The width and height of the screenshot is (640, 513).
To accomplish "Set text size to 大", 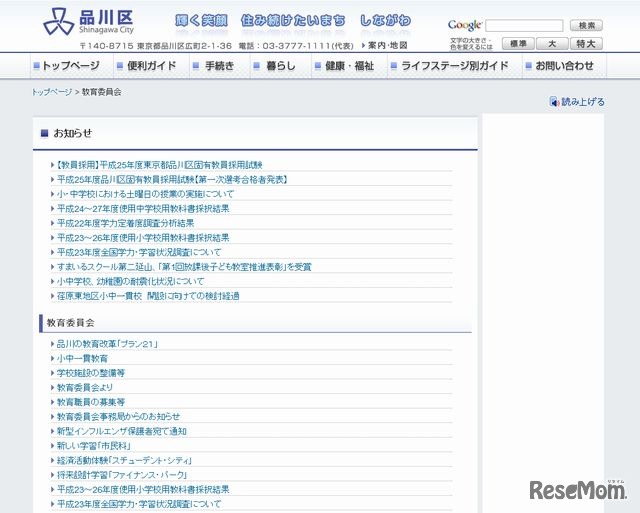I will [552, 44].
